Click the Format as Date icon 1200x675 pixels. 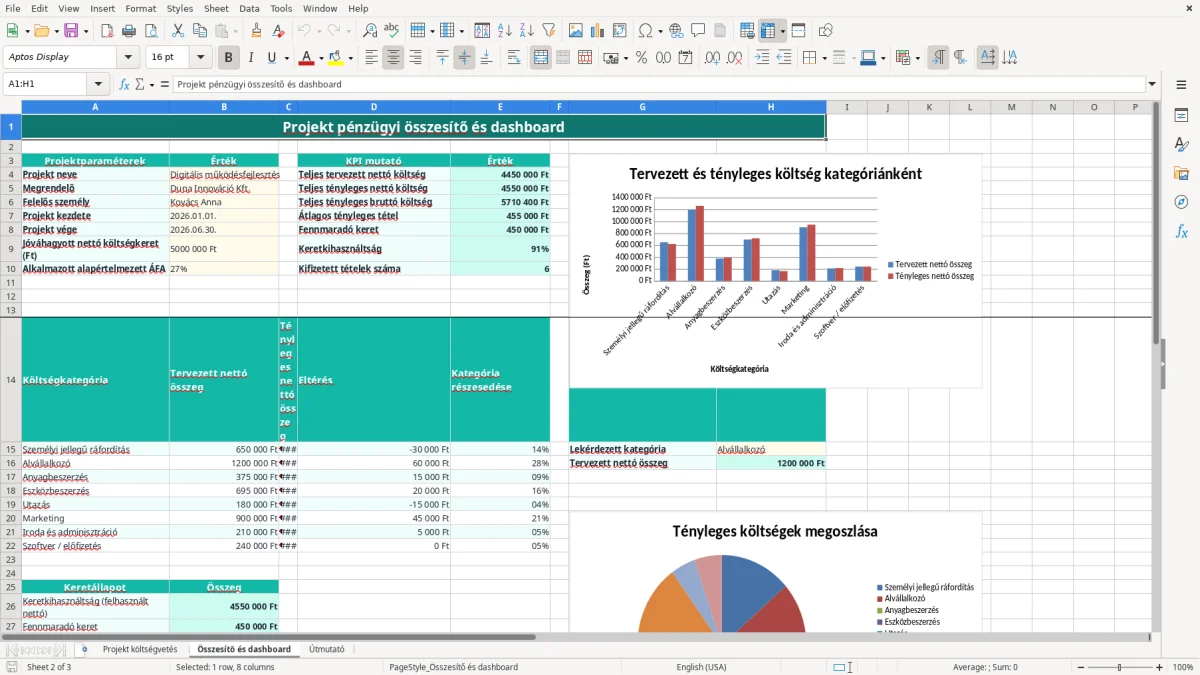pos(686,58)
